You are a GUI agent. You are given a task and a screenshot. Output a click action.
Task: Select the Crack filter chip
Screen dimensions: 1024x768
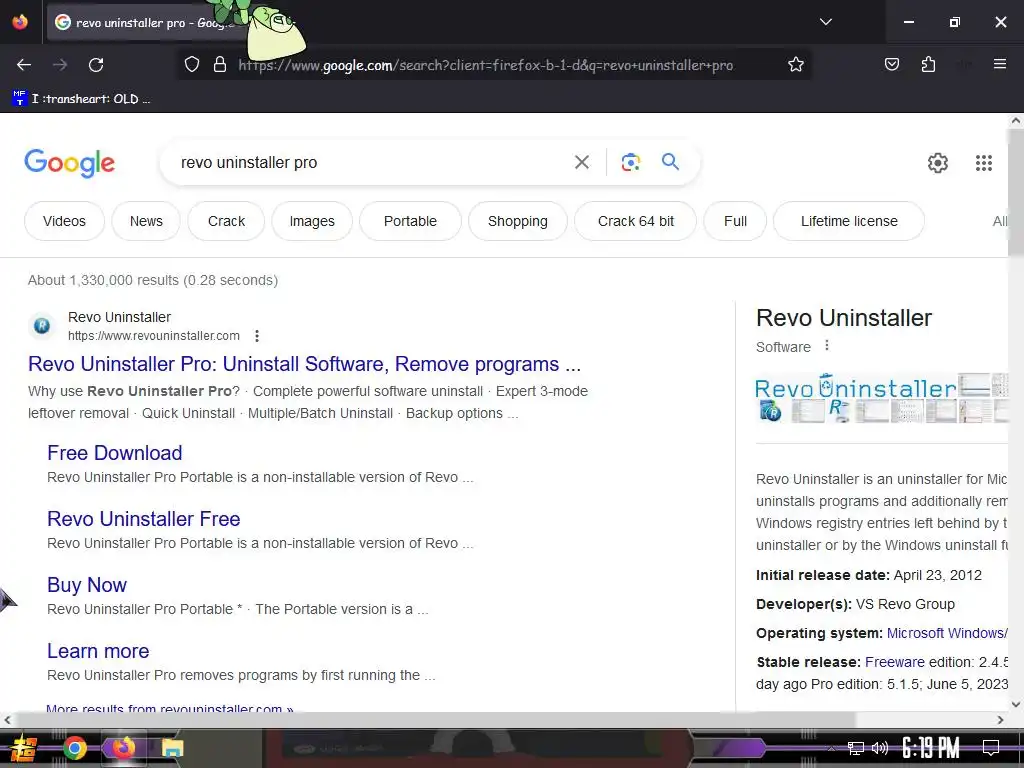point(226,221)
